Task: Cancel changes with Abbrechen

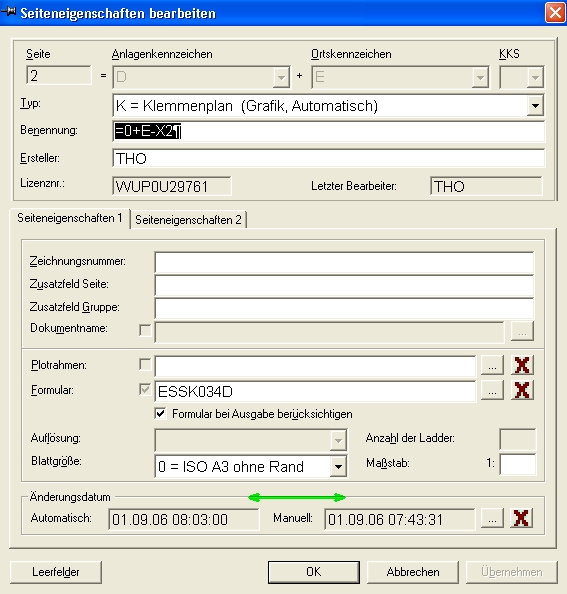Action: pos(413,572)
